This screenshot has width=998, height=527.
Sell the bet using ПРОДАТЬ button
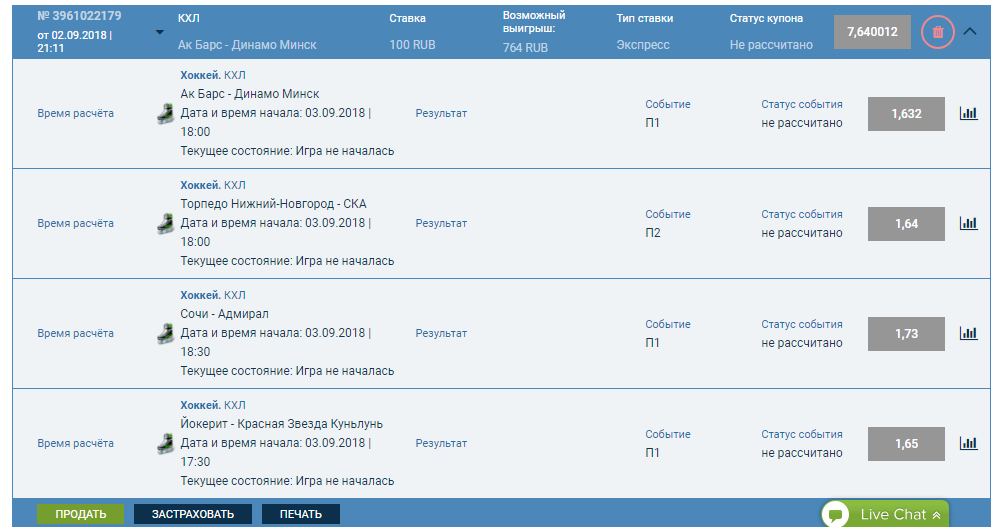click(x=80, y=514)
